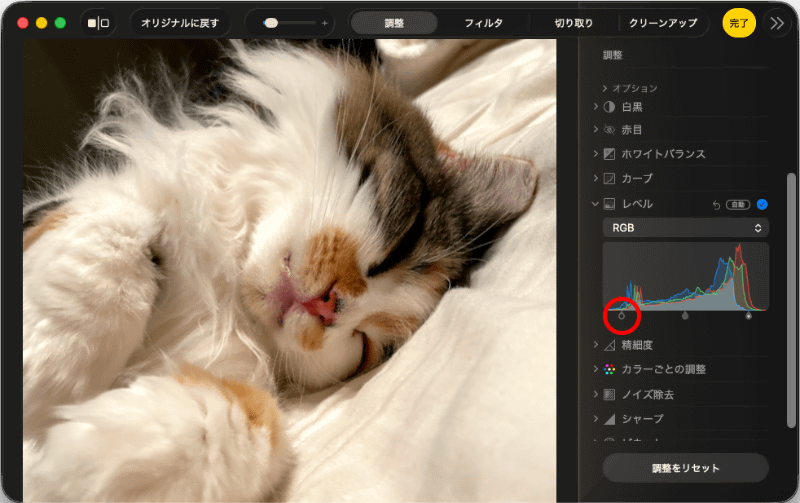
Task: Click the カラーごとの調整 color dots icon
Action: click(609, 369)
